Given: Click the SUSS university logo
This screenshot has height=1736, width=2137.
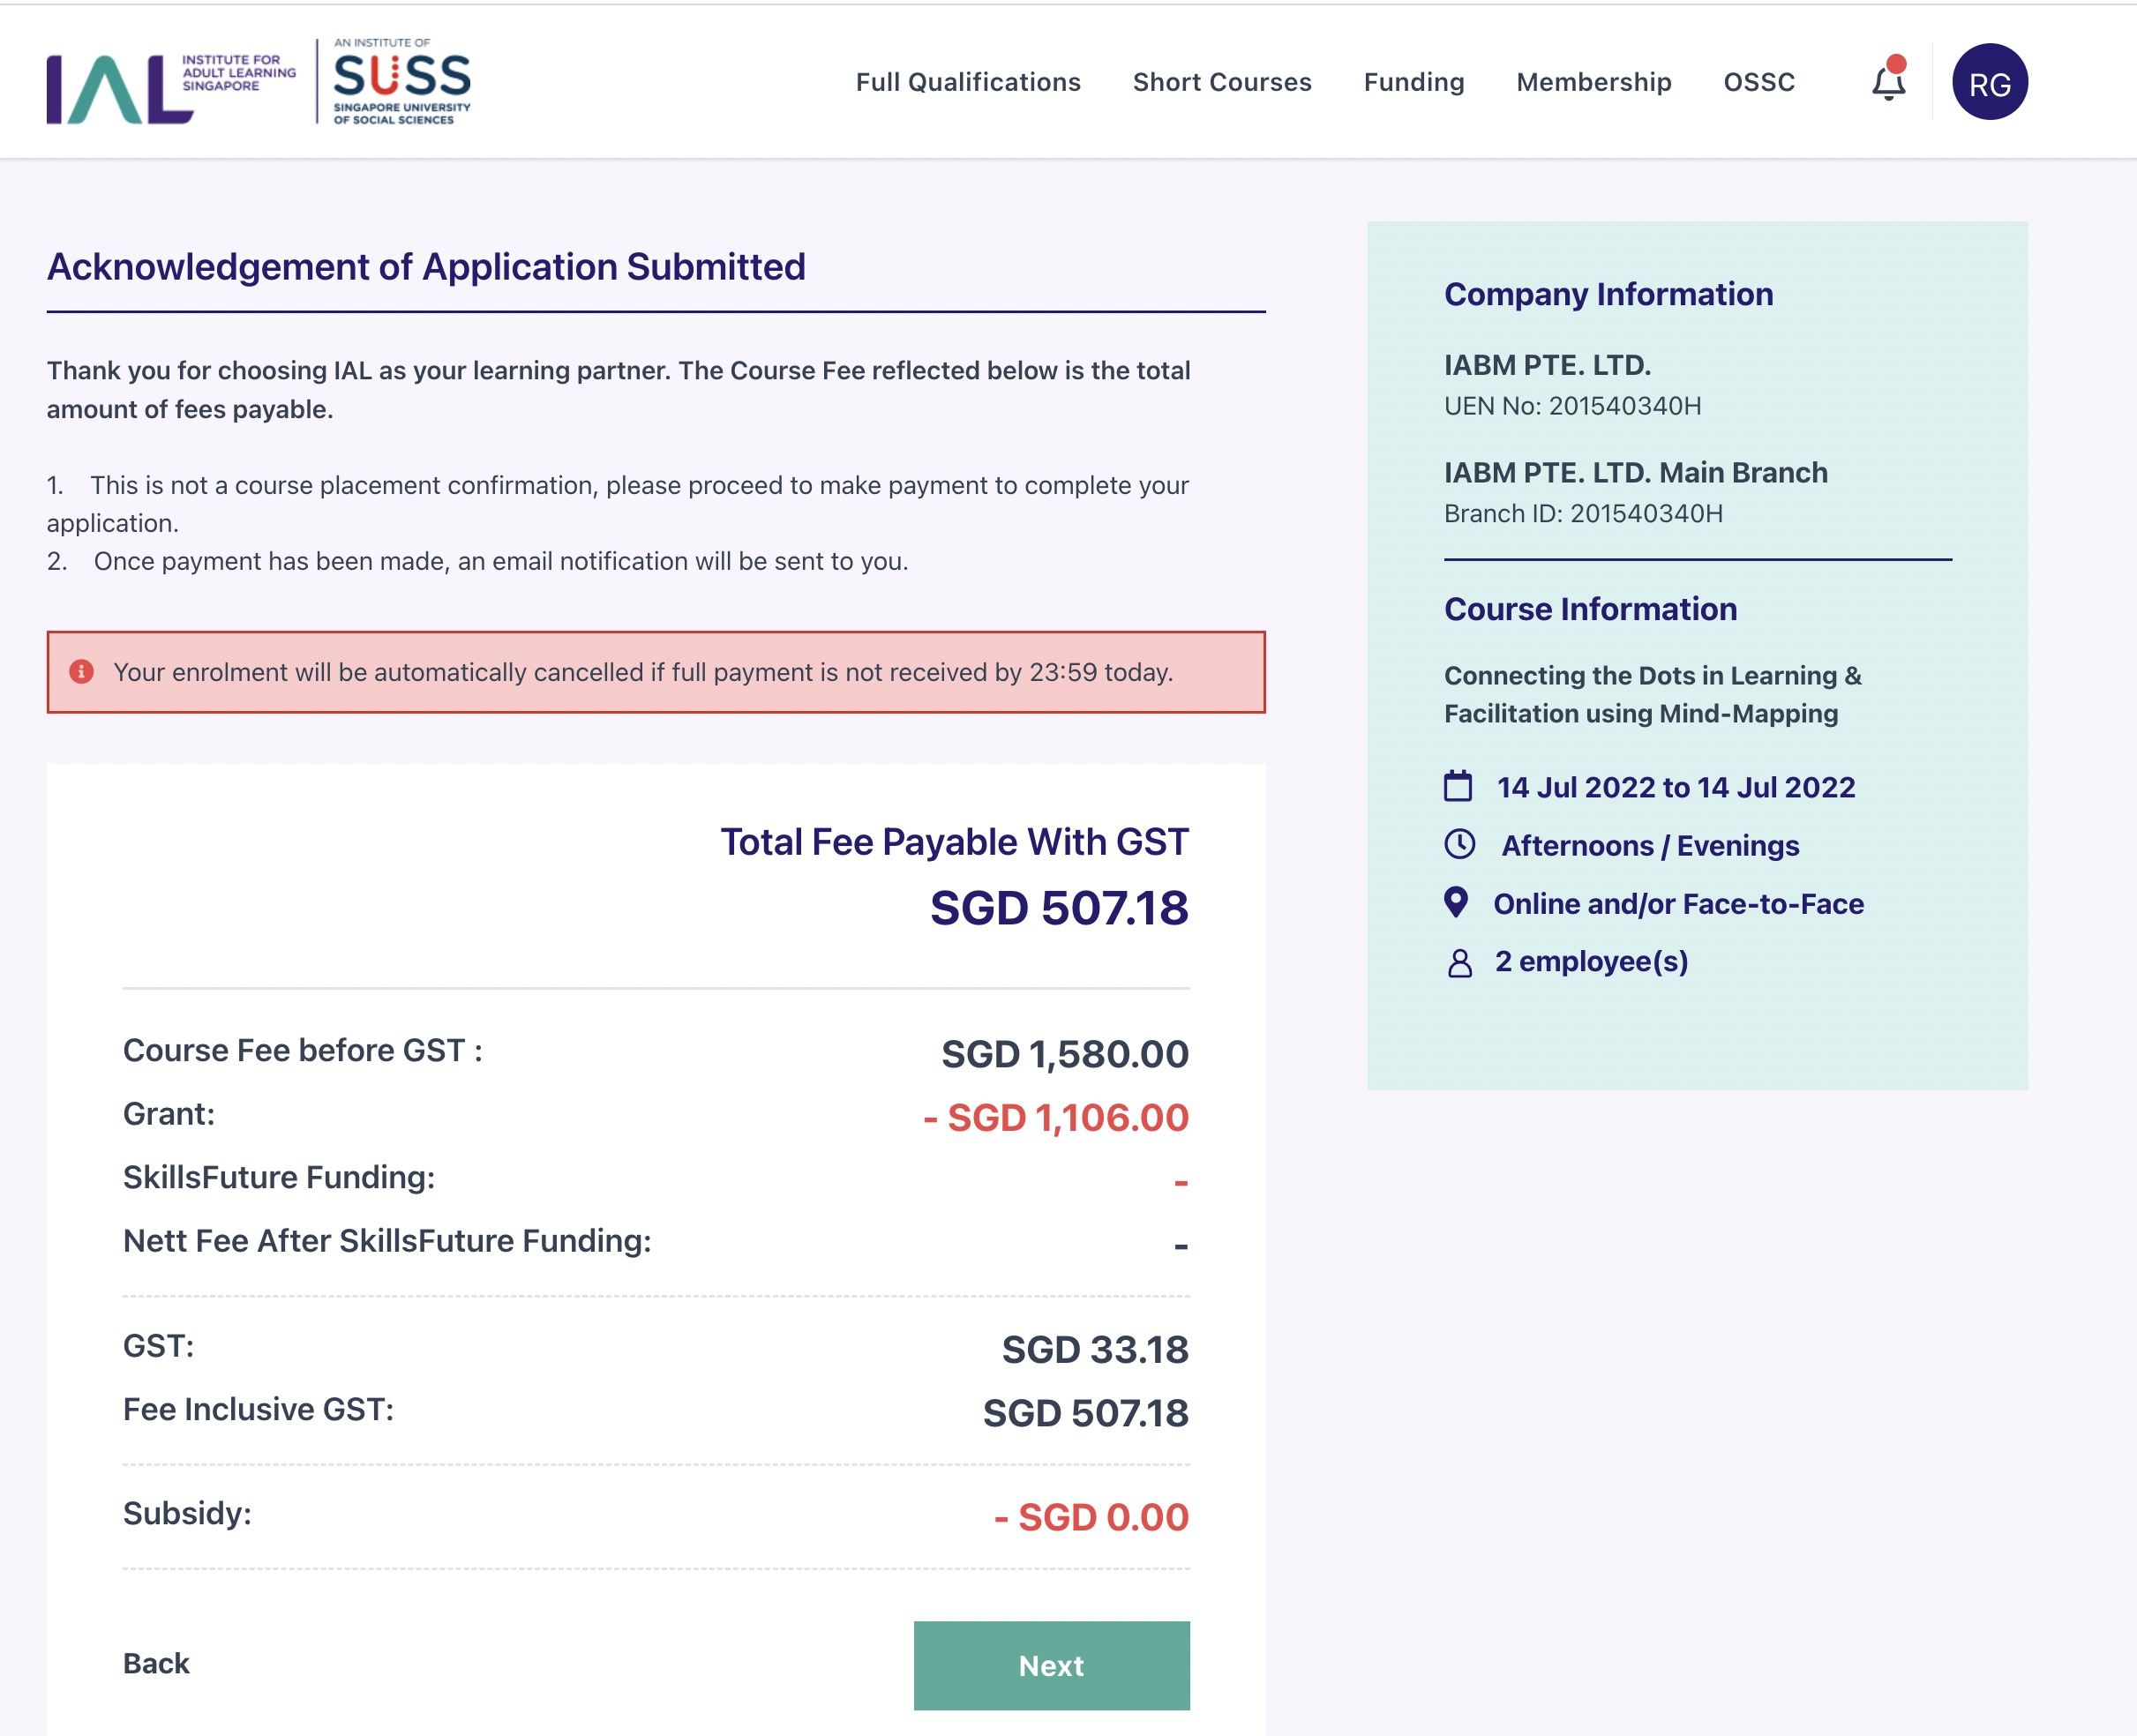Looking at the screenshot, I should click(x=401, y=82).
